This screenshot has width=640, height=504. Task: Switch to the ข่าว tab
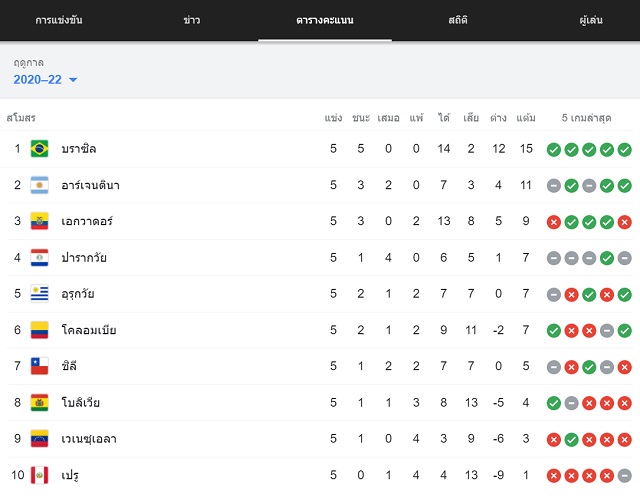[192, 20]
